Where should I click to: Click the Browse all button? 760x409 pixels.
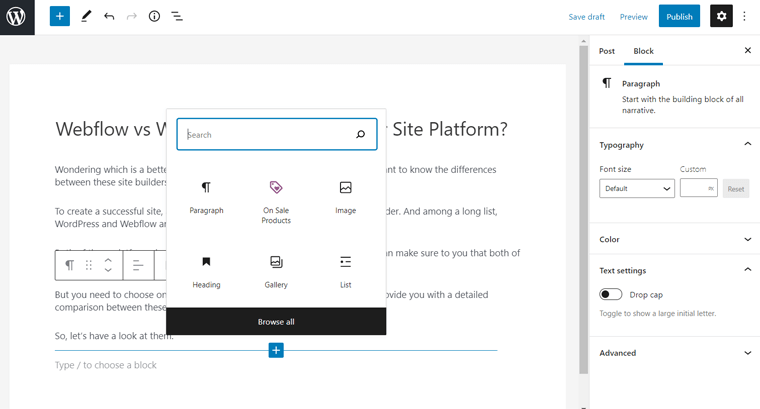click(x=276, y=321)
